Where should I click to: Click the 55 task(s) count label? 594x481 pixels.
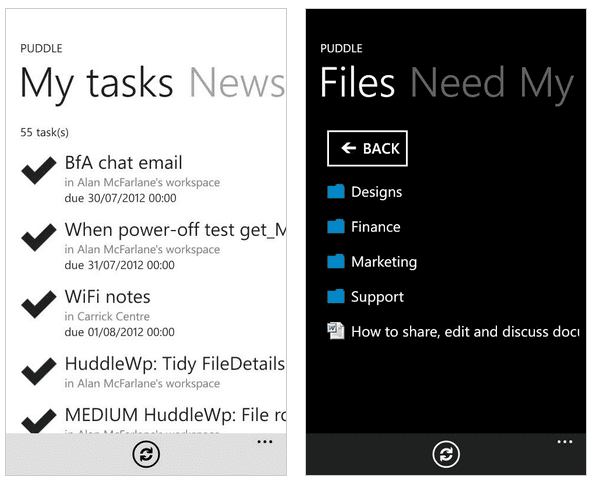[45, 132]
